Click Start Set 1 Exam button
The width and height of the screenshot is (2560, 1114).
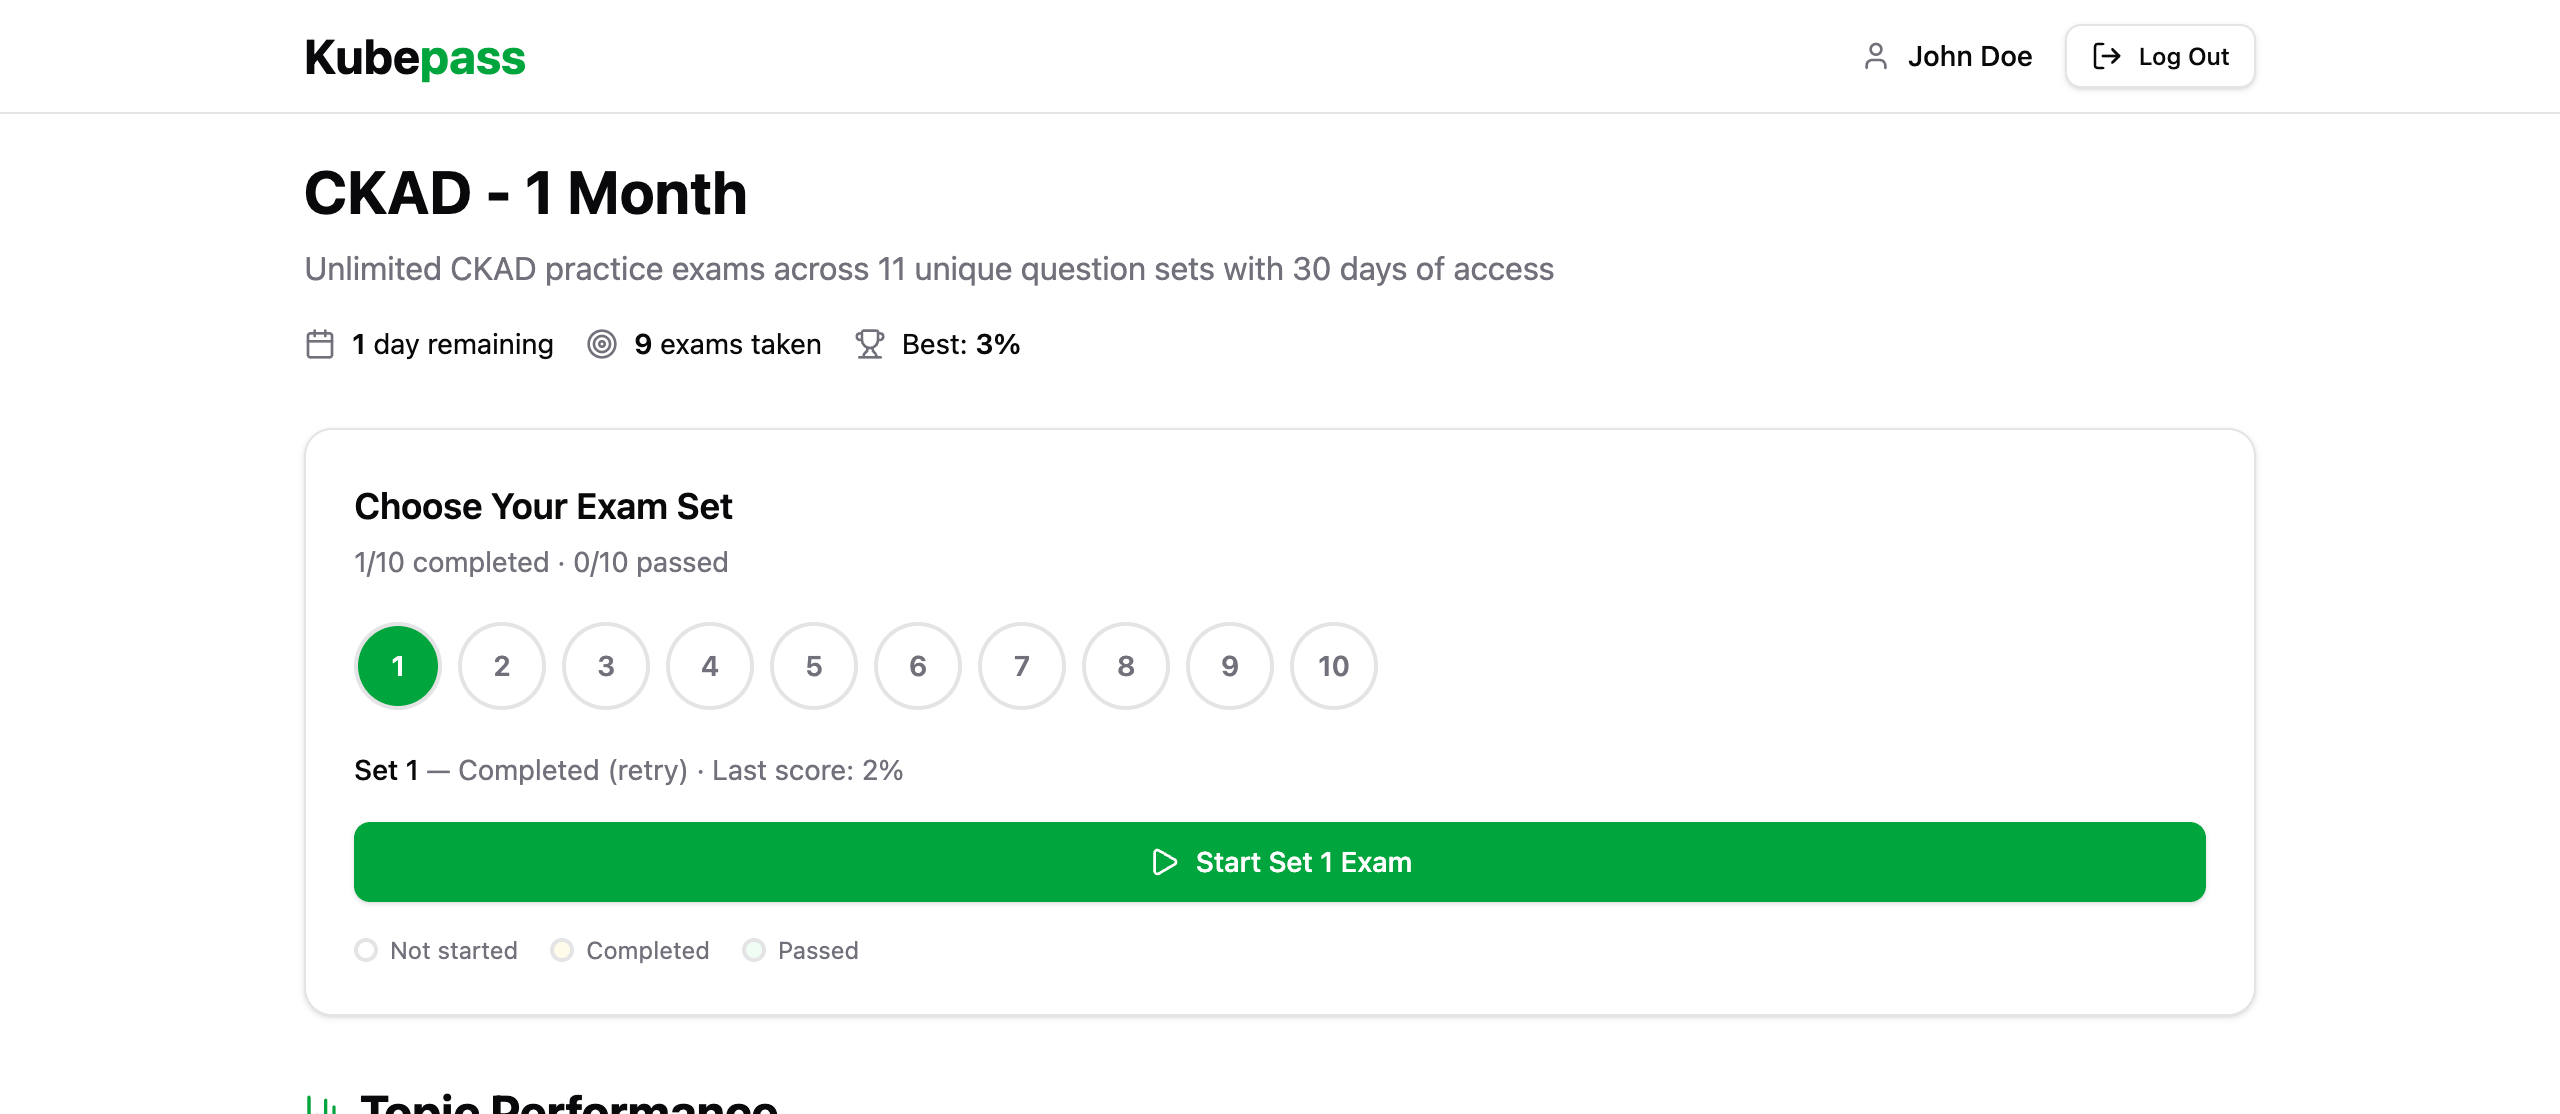pyautogui.click(x=1280, y=862)
